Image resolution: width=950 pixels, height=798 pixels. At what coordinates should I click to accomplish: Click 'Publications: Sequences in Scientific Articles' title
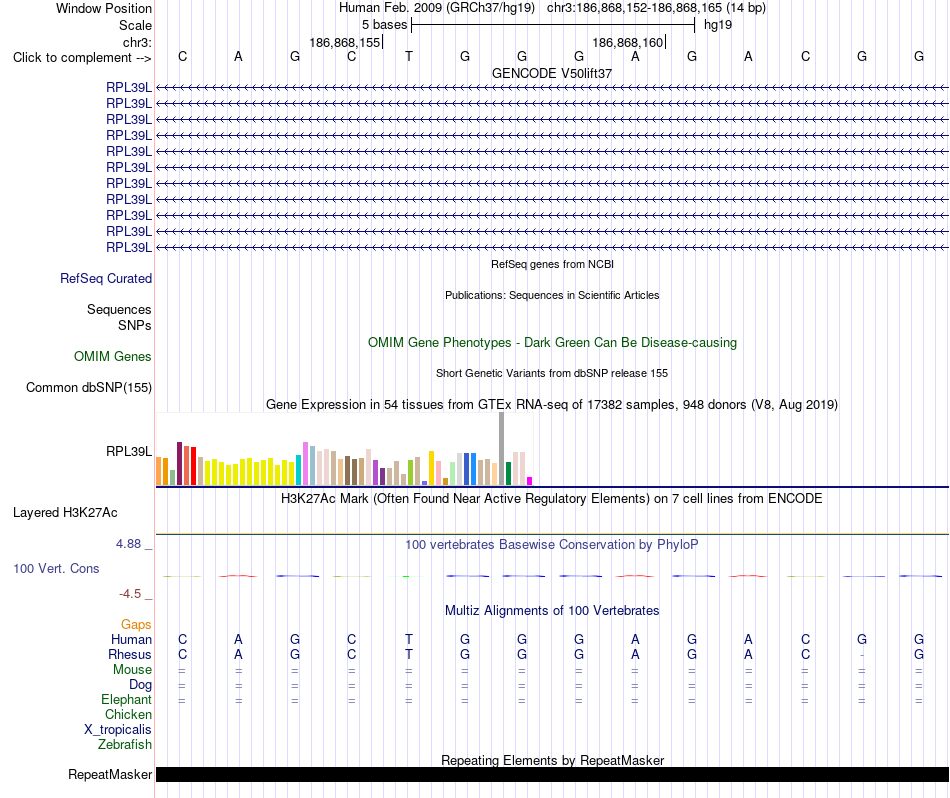(552, 295)
